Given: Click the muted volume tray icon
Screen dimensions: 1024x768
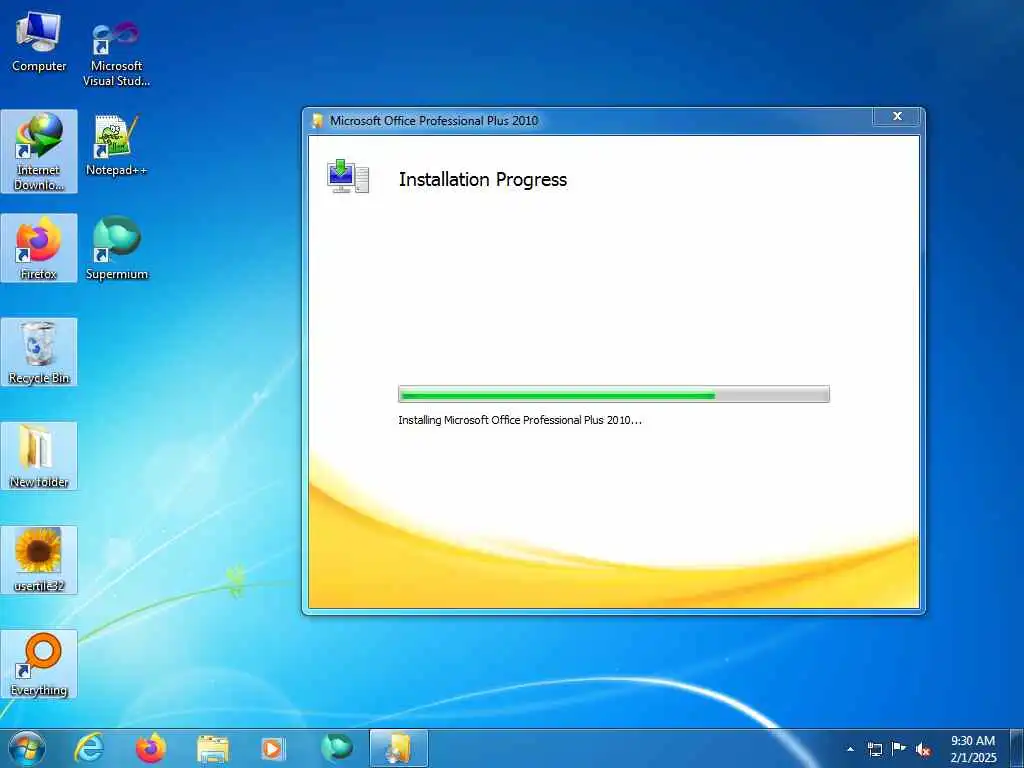Looking at the screenshot, I should pyautogui.click(x=923, y=749).
